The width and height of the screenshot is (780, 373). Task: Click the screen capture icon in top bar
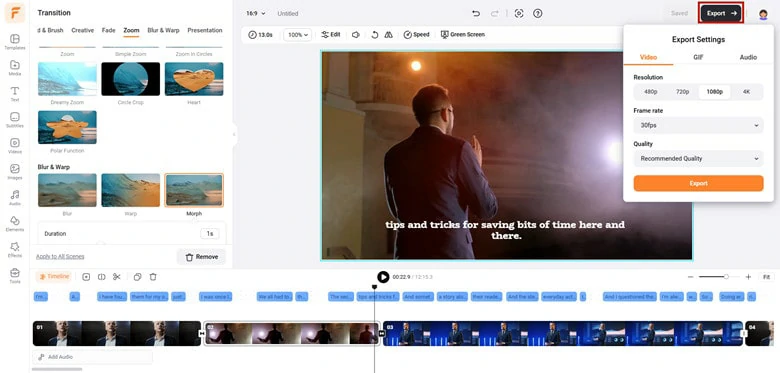[x=519, y=13]
